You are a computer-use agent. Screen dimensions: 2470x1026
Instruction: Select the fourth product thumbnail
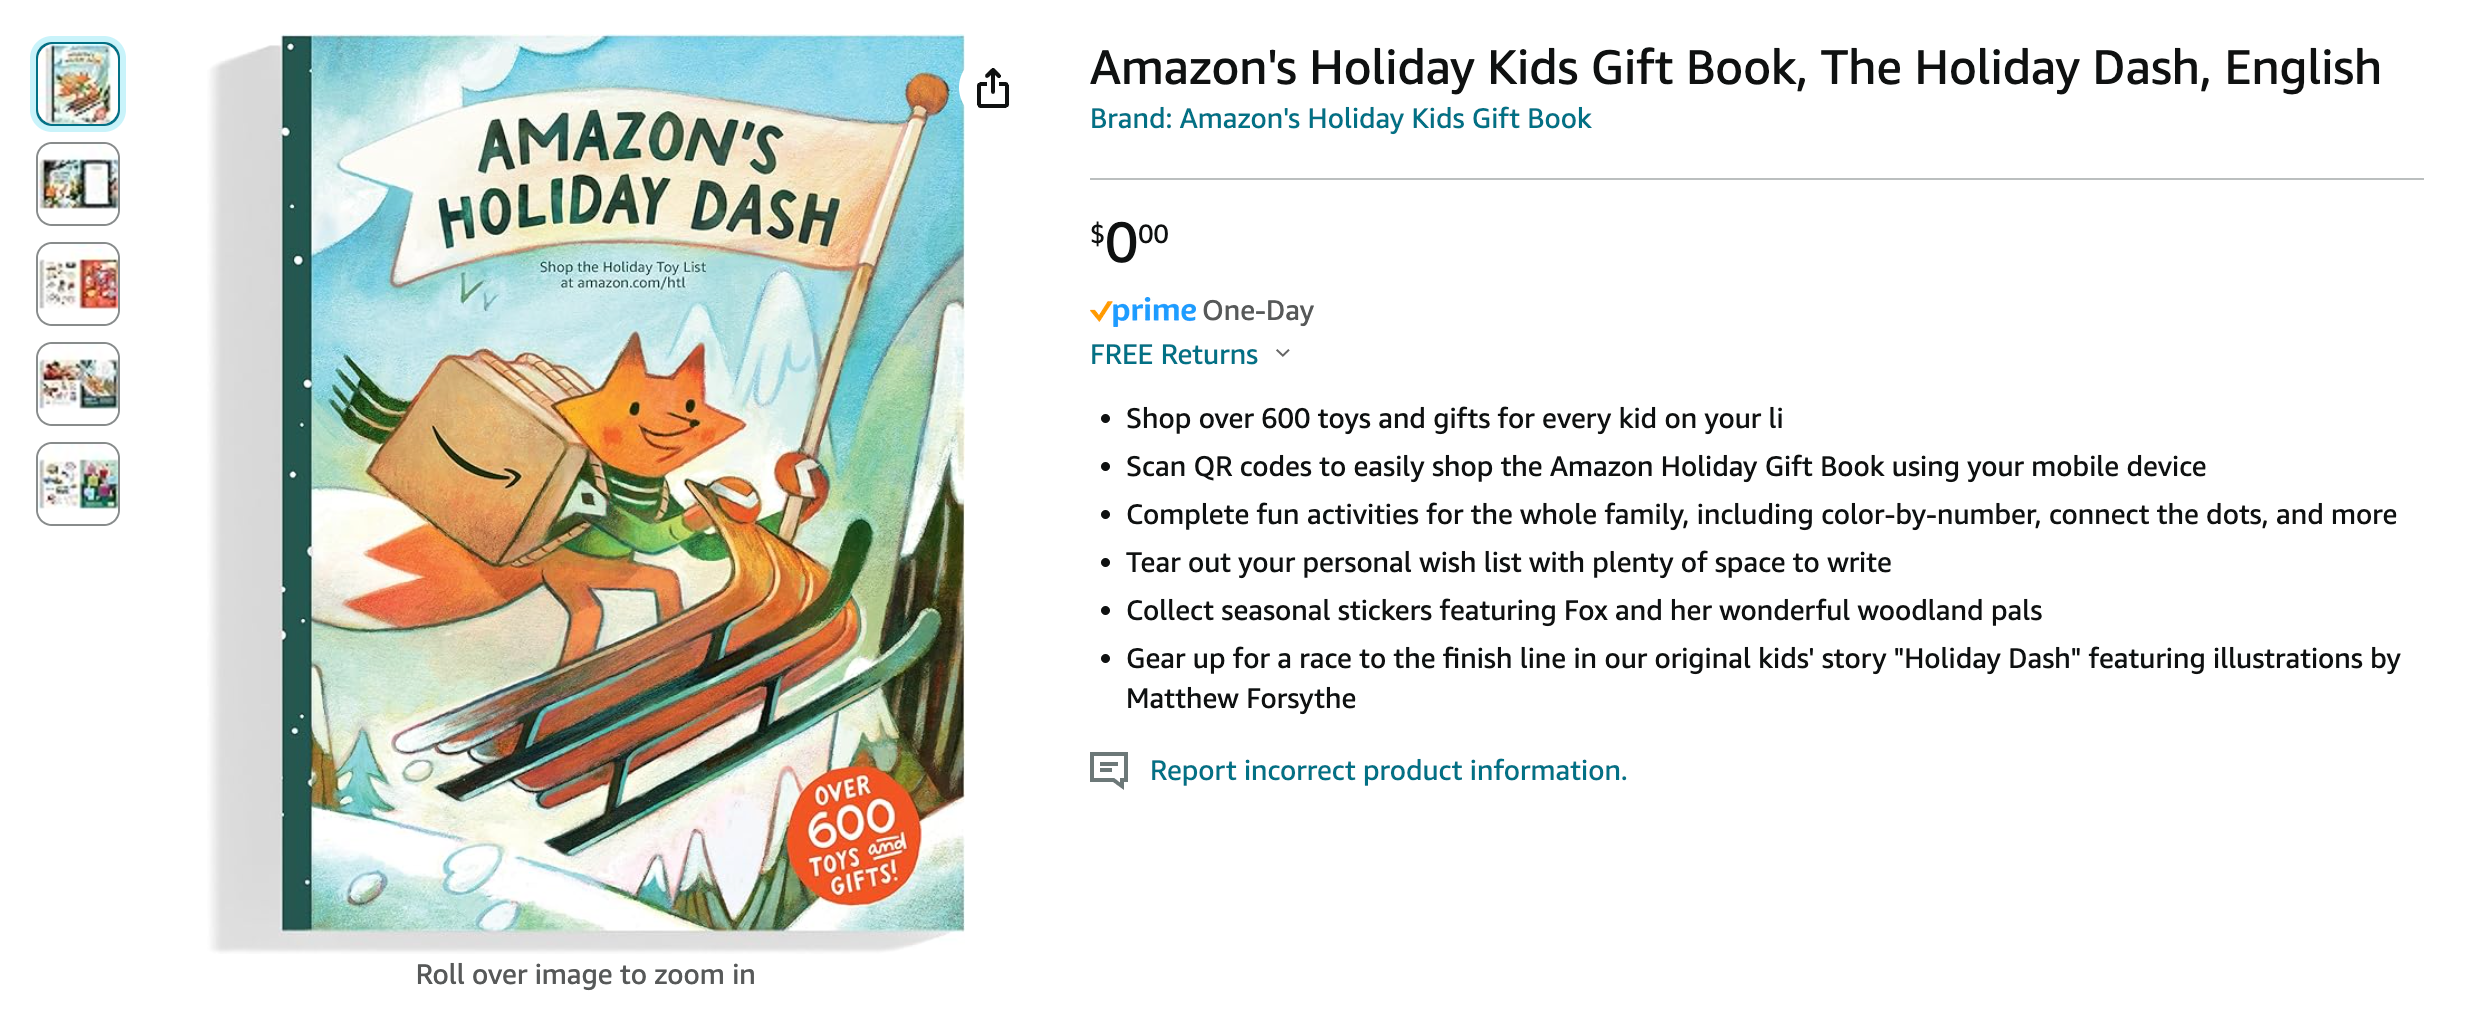click(x=77, y=384)
